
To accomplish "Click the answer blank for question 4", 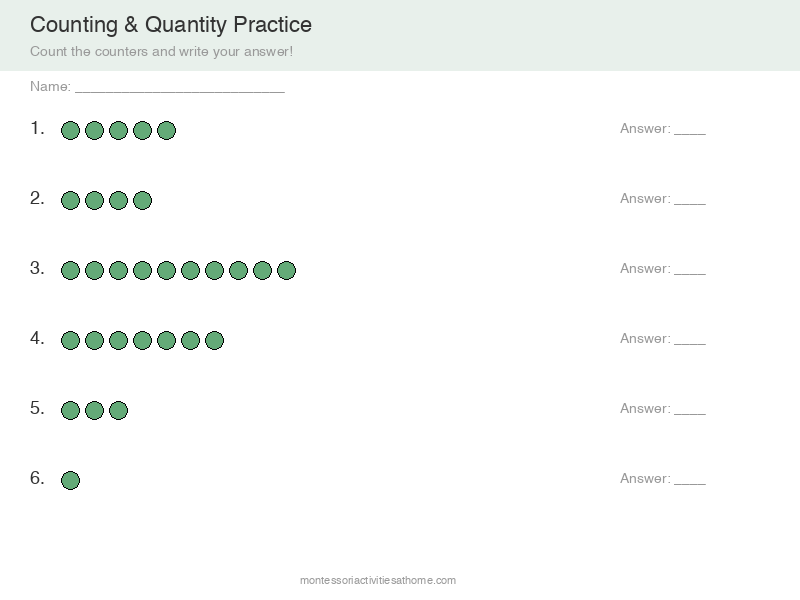I will click(690, 340).
